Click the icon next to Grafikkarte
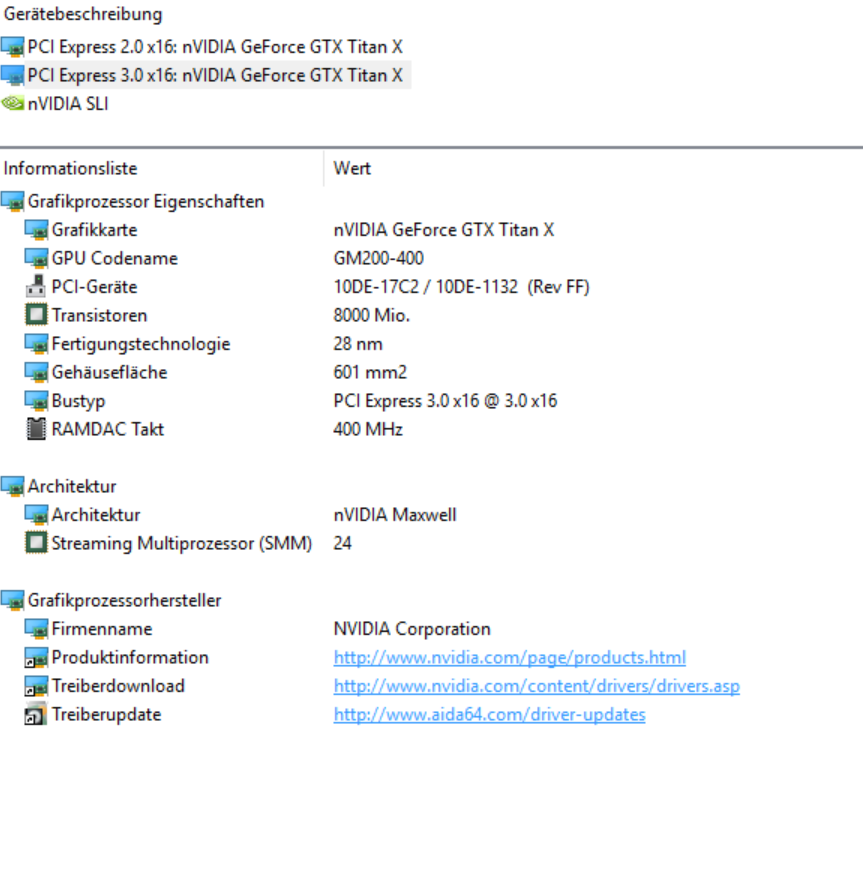Screen dimensions: 863x871 coord(37,230)
